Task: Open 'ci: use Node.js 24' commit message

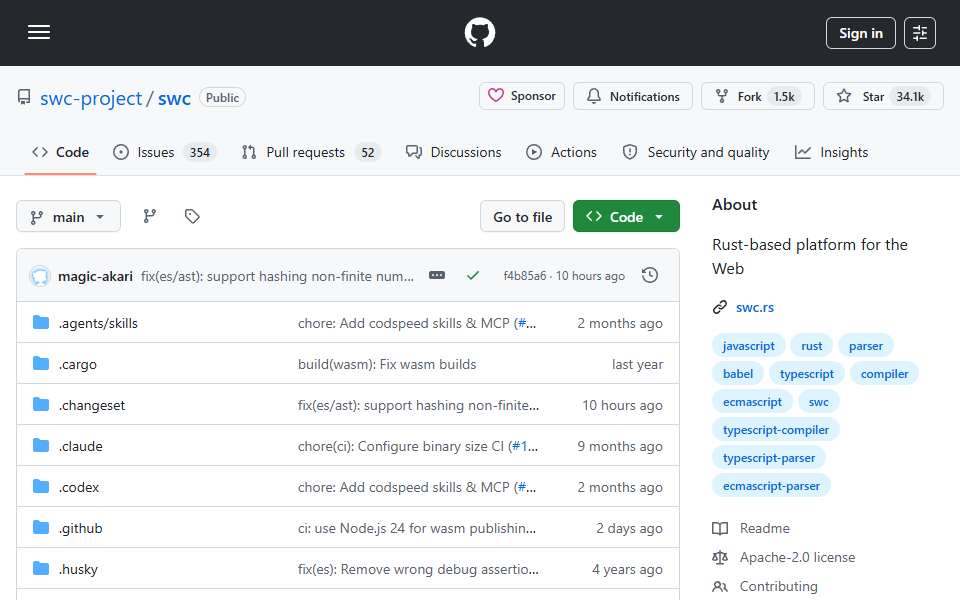Action: [x=417, y=528]
